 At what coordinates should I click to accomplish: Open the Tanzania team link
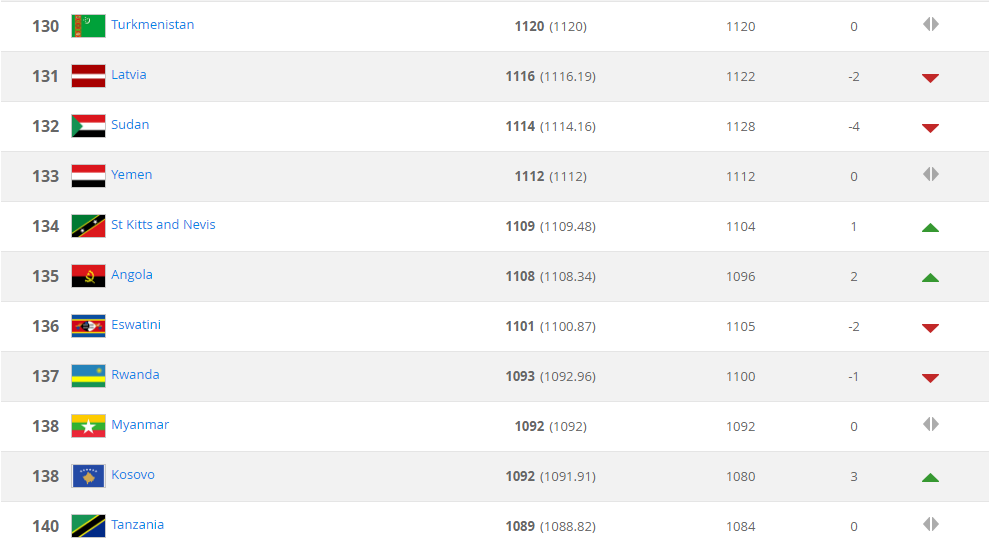pyautogui.click(x=137, y=525)
